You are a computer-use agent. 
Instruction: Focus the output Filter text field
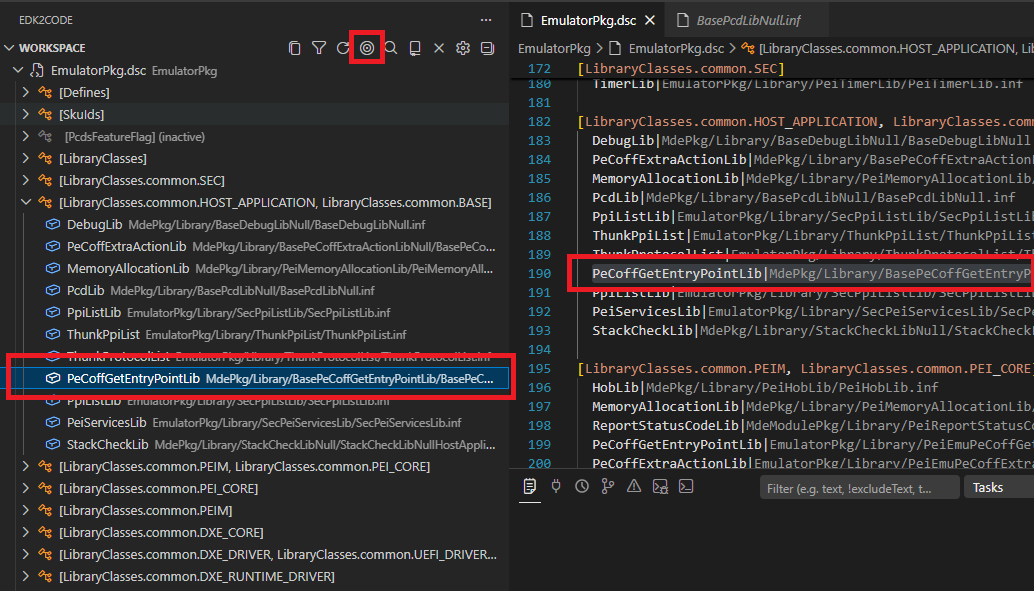click(859, 487)
